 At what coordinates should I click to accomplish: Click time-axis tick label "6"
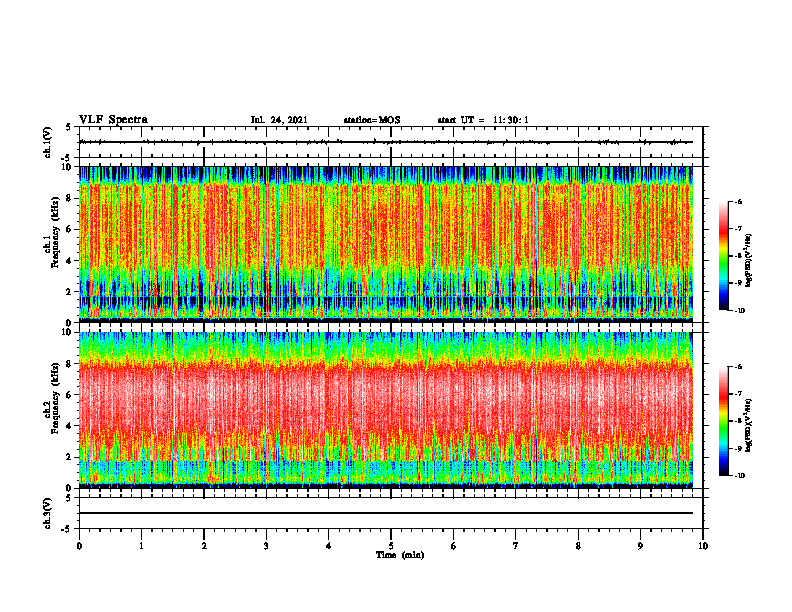(x=454, y=546)
